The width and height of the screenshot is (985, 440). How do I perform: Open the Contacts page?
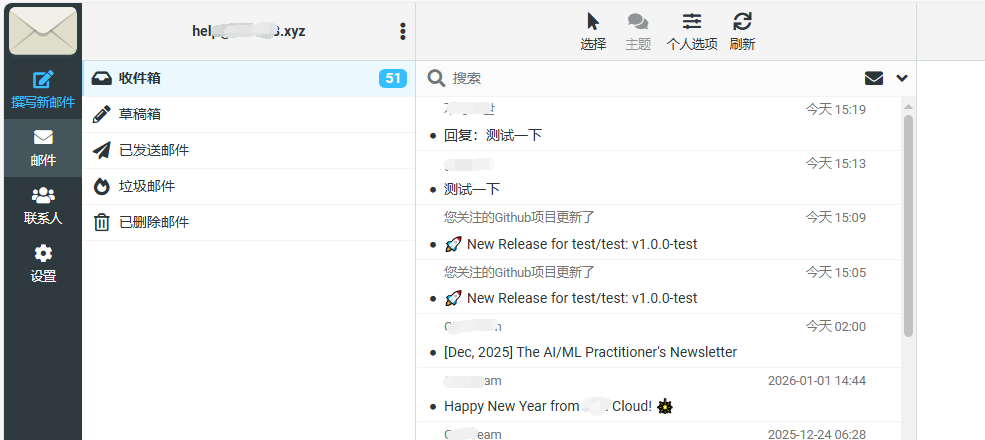tap(42, 204)
